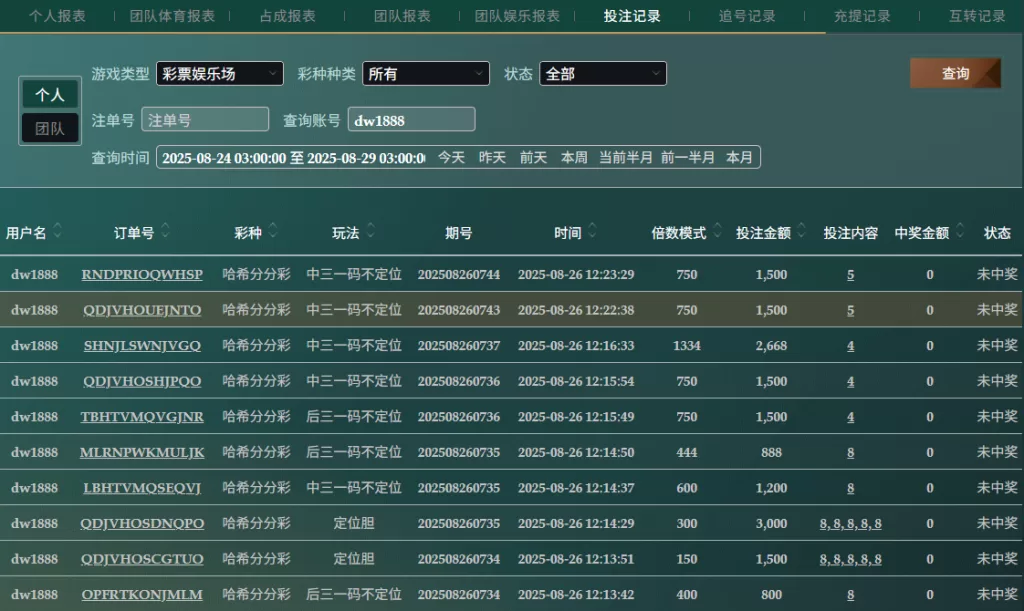Sort by 玩法 column arrows
The image size is (1024, 611).
tap(370, 230)
